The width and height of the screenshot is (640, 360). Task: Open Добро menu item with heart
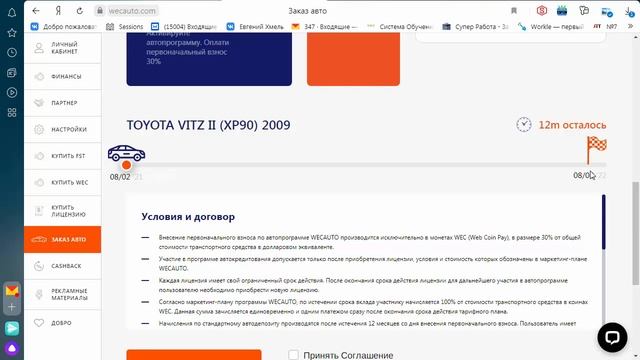[62, 323]
